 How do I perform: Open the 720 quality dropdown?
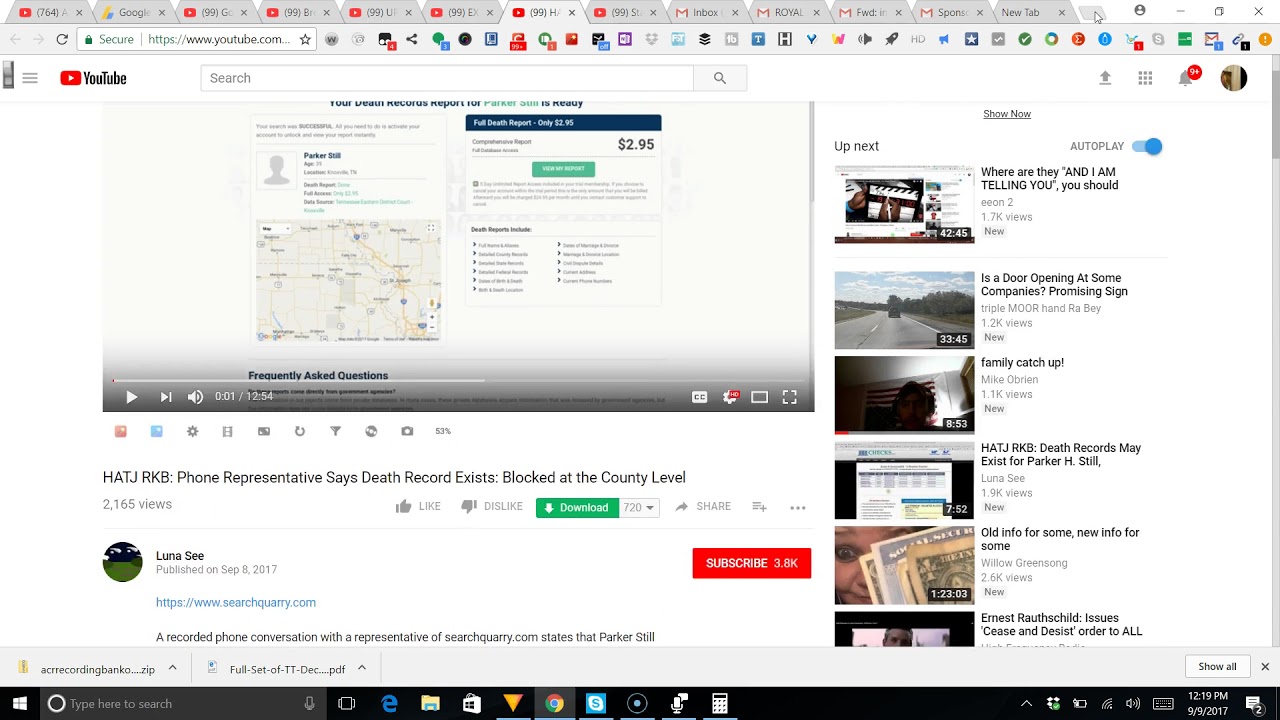[639, 507]
